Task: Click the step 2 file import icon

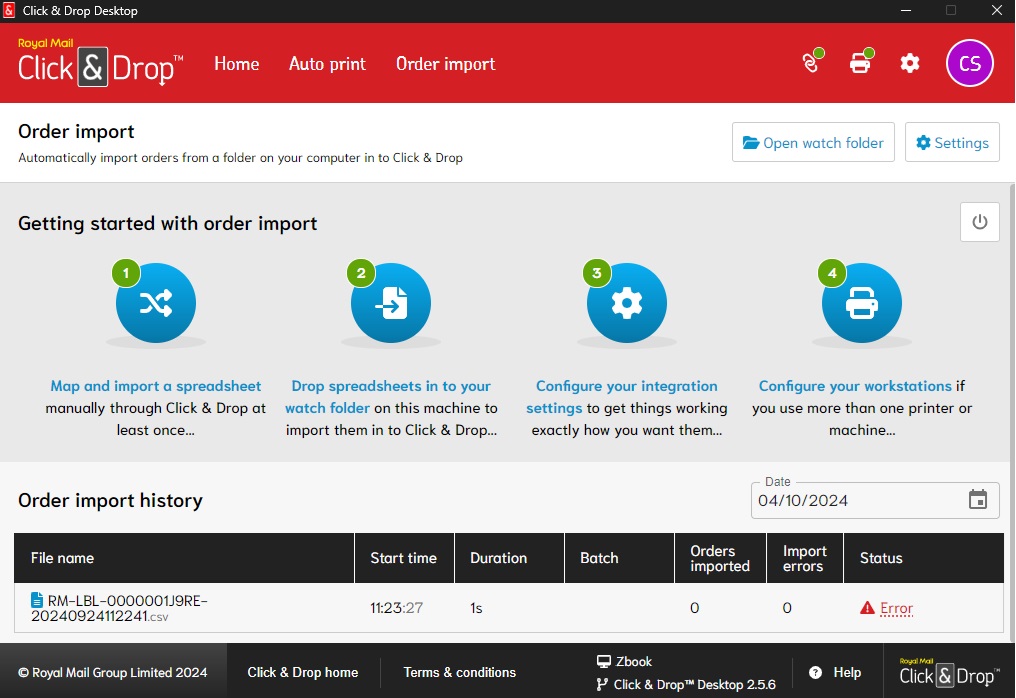Action: [391, 303]
